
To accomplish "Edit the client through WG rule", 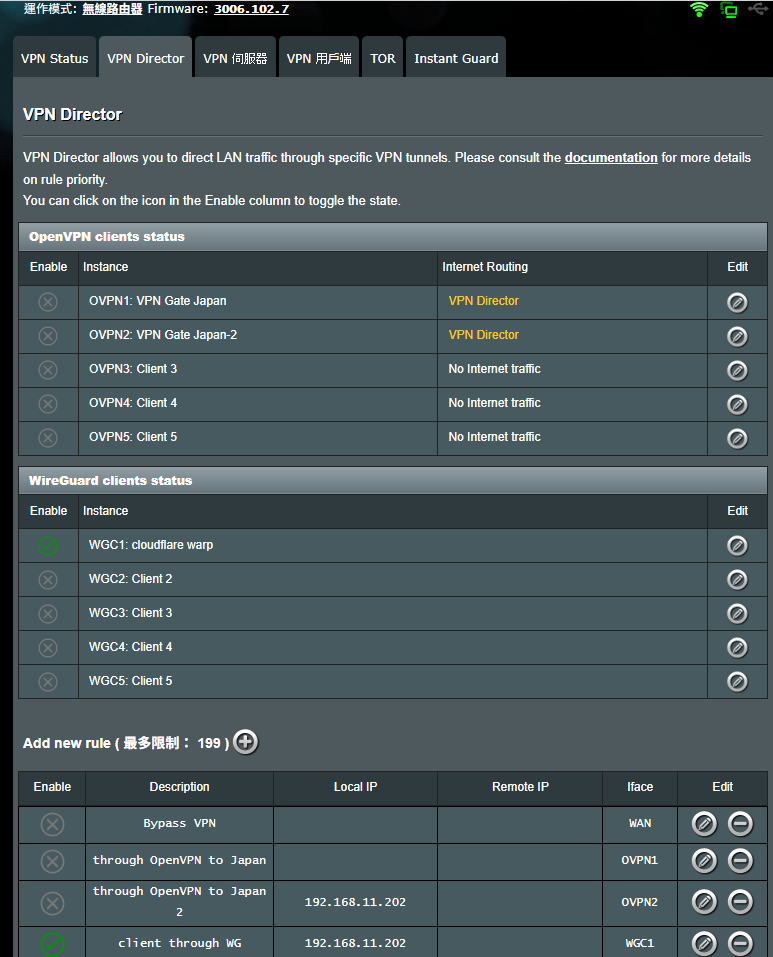I will pos(704,944).
